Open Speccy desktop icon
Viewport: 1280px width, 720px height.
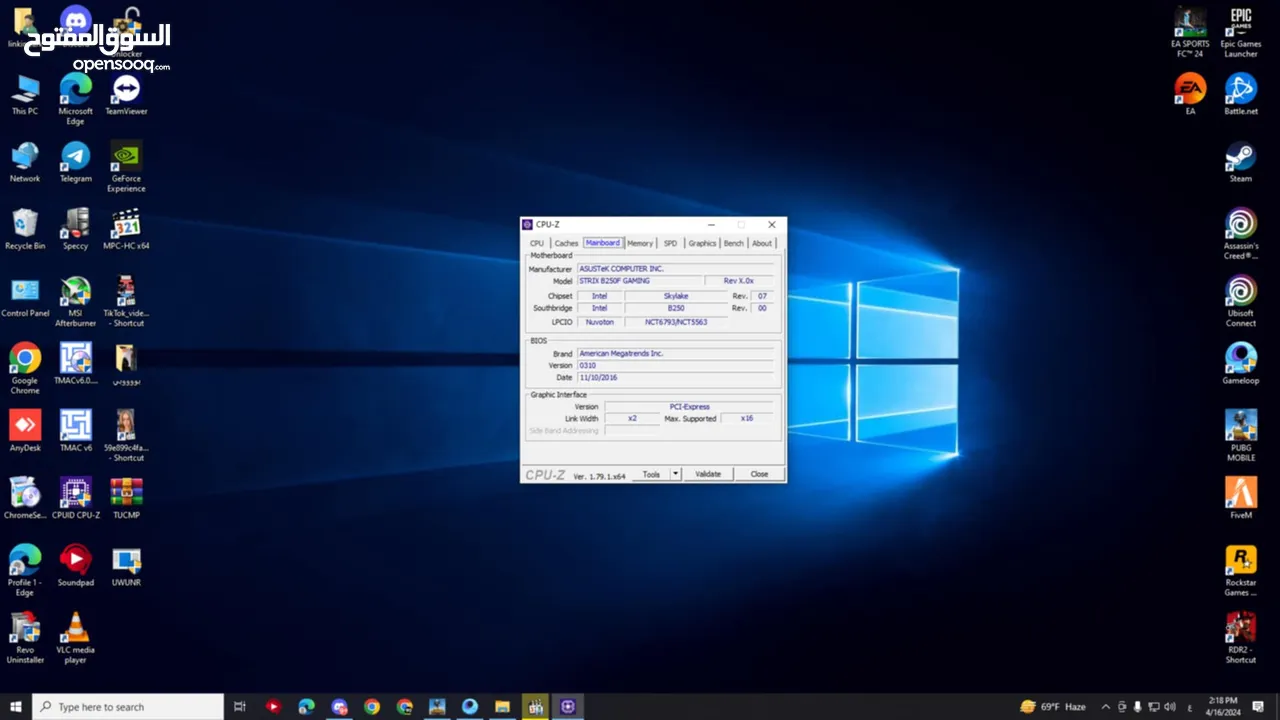pos(75,229)
